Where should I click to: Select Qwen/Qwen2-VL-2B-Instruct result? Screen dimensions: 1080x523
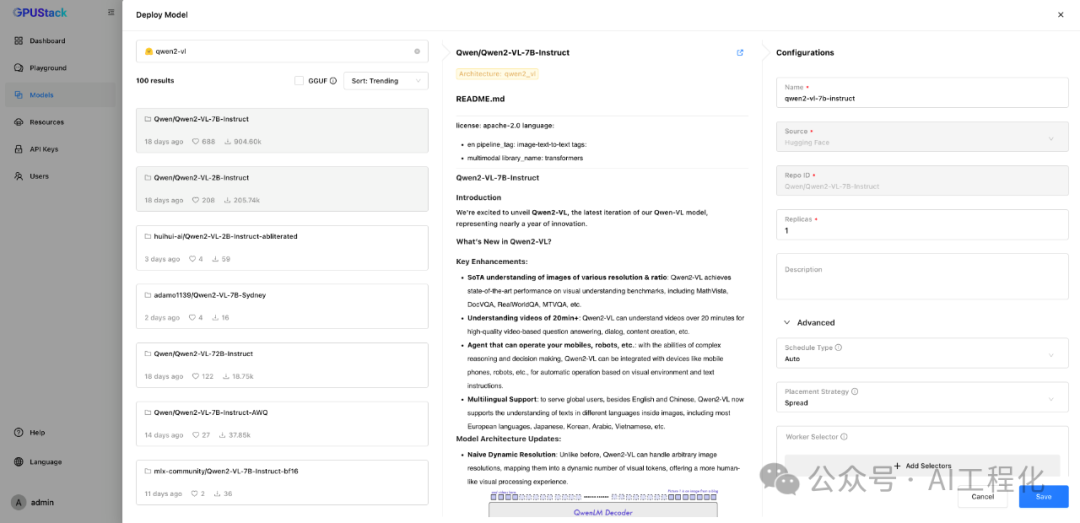click(282, 189)
